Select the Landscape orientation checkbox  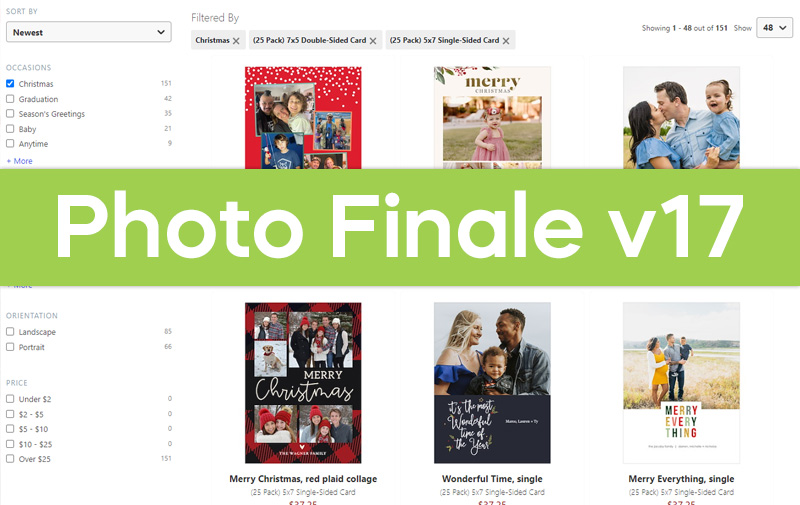coord(10,332)
